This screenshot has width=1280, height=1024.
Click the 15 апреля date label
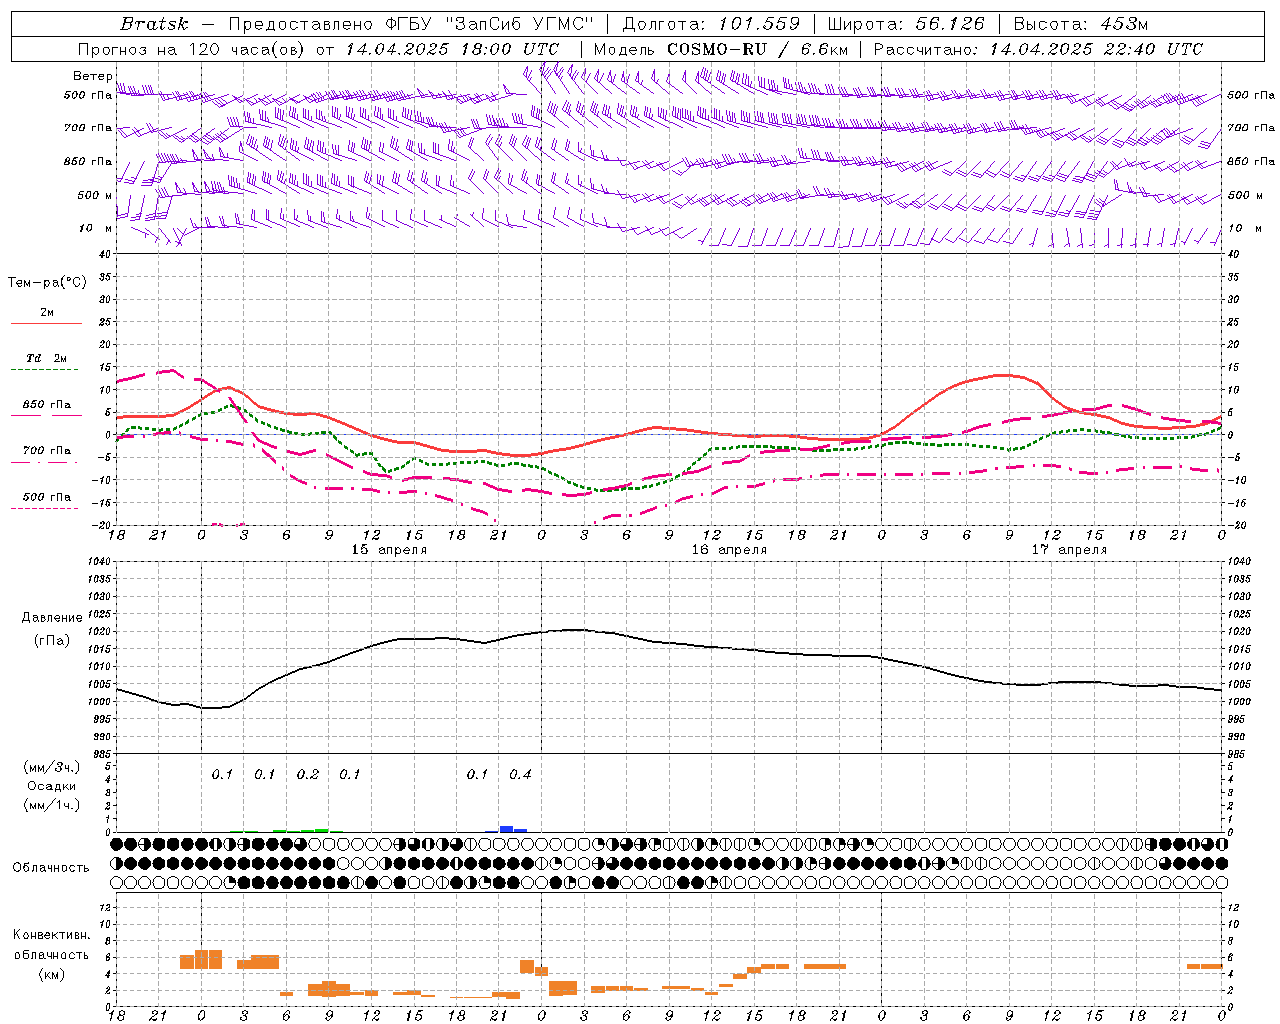(389, 550)
